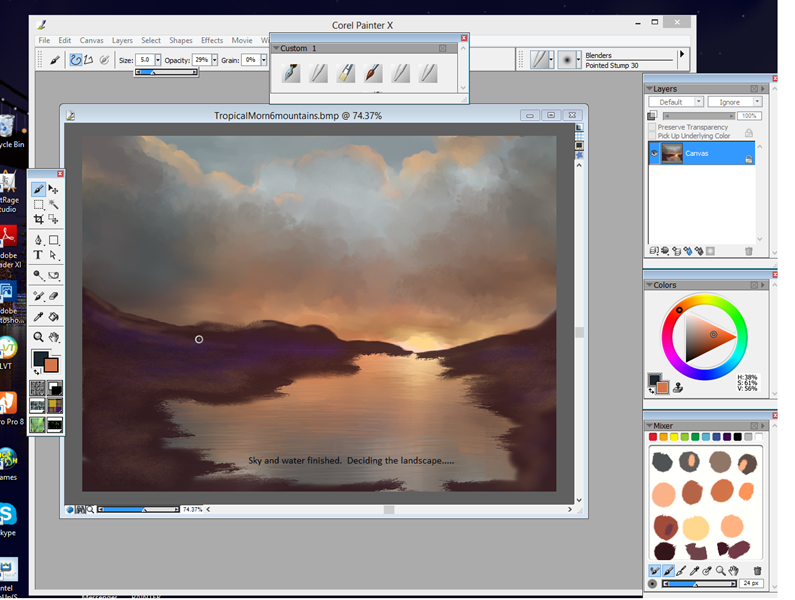795x600 pixels.
Task: Click the Mixer brush size slider
Action: pyautogui.click(x=699, y=584)
